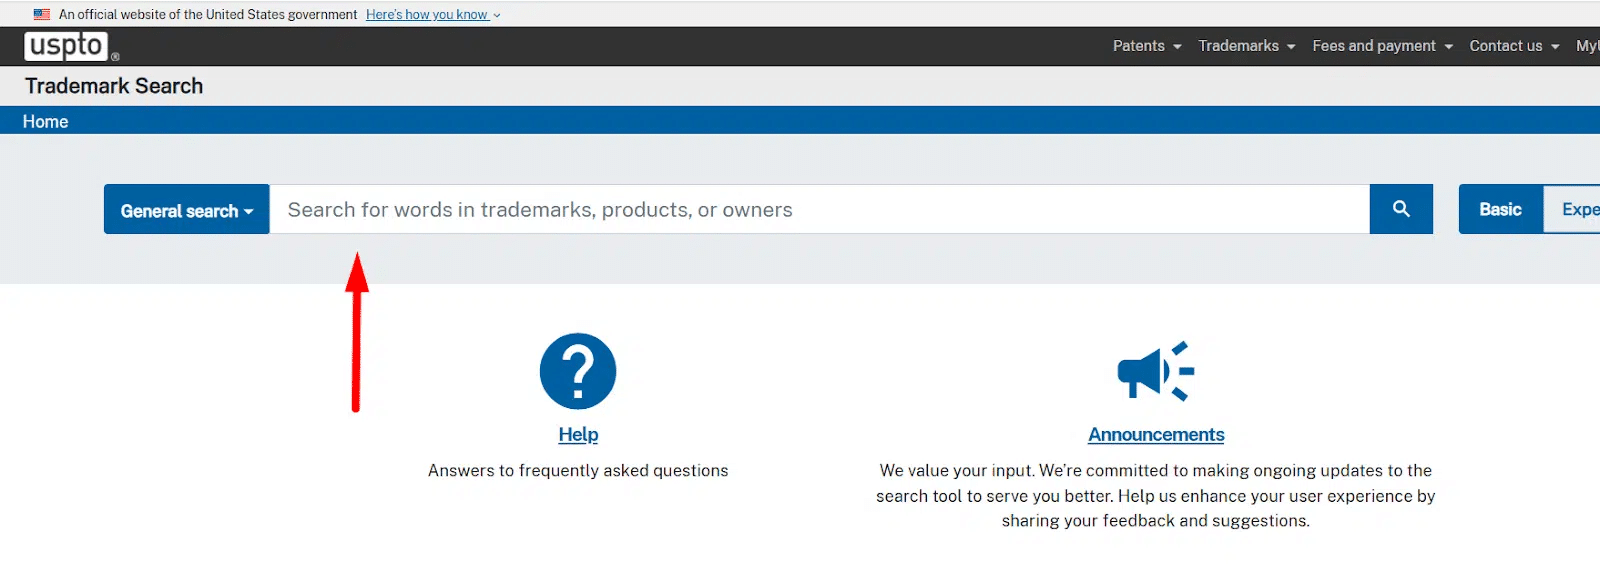The image size is (1600, 583).
Task: Click into the trademark search field
Action: (x=820, y=210)
